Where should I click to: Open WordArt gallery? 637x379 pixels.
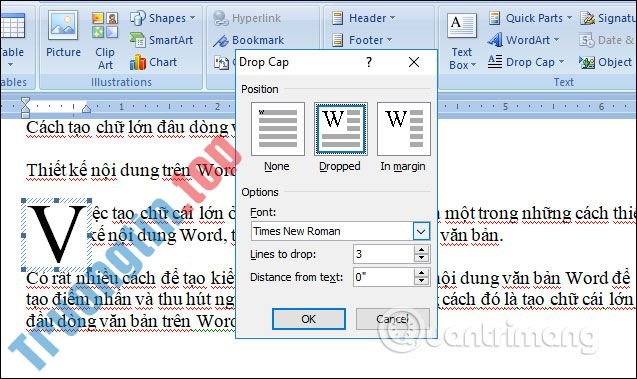tap(524, 40)
